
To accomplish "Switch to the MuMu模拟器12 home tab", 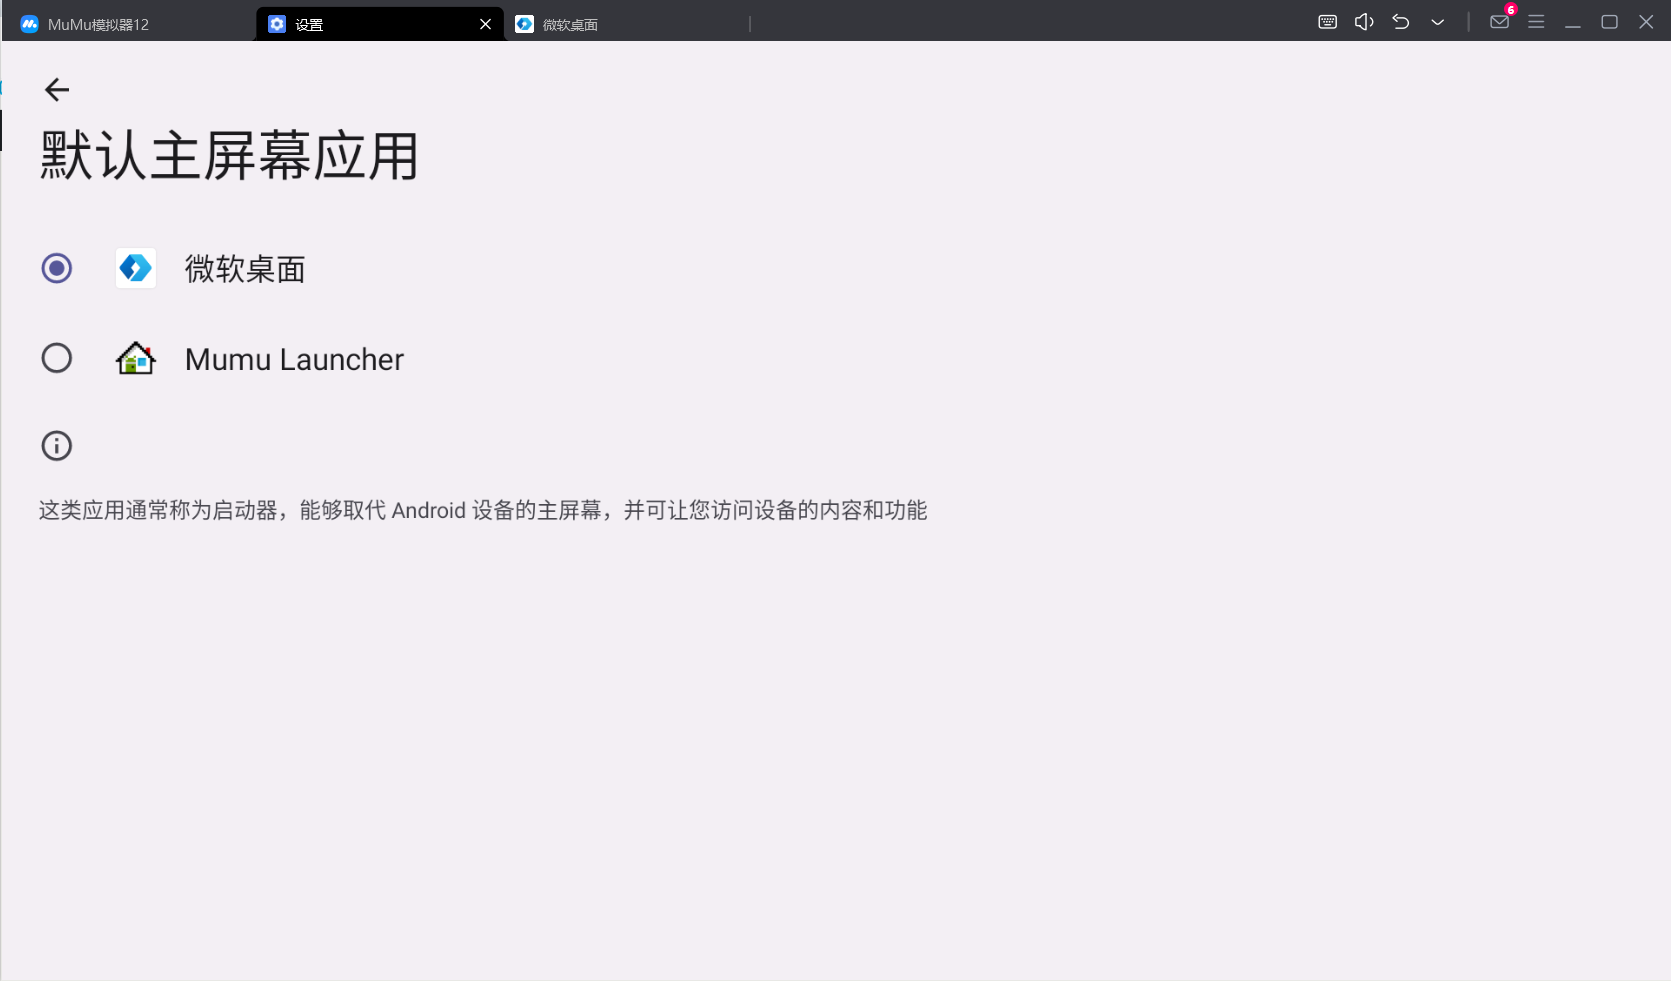I will 97,24.
